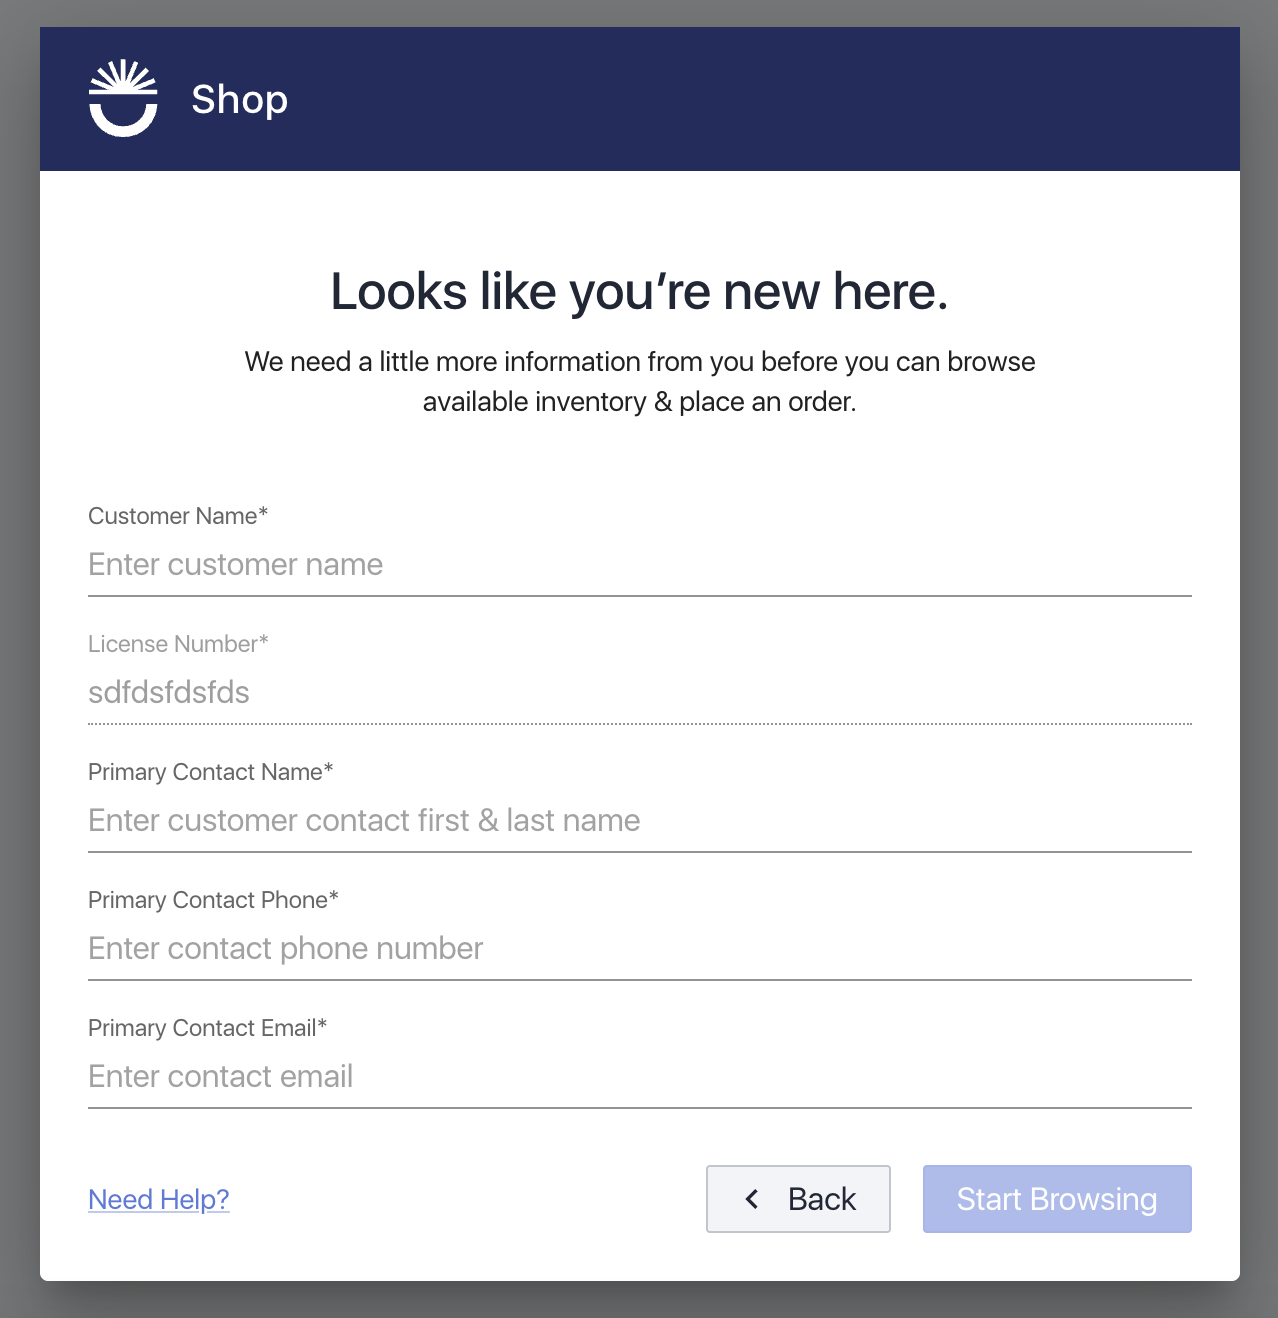Select the disabled License Number field
Screen dimensions: 1278x1318
tap(640, 693)
